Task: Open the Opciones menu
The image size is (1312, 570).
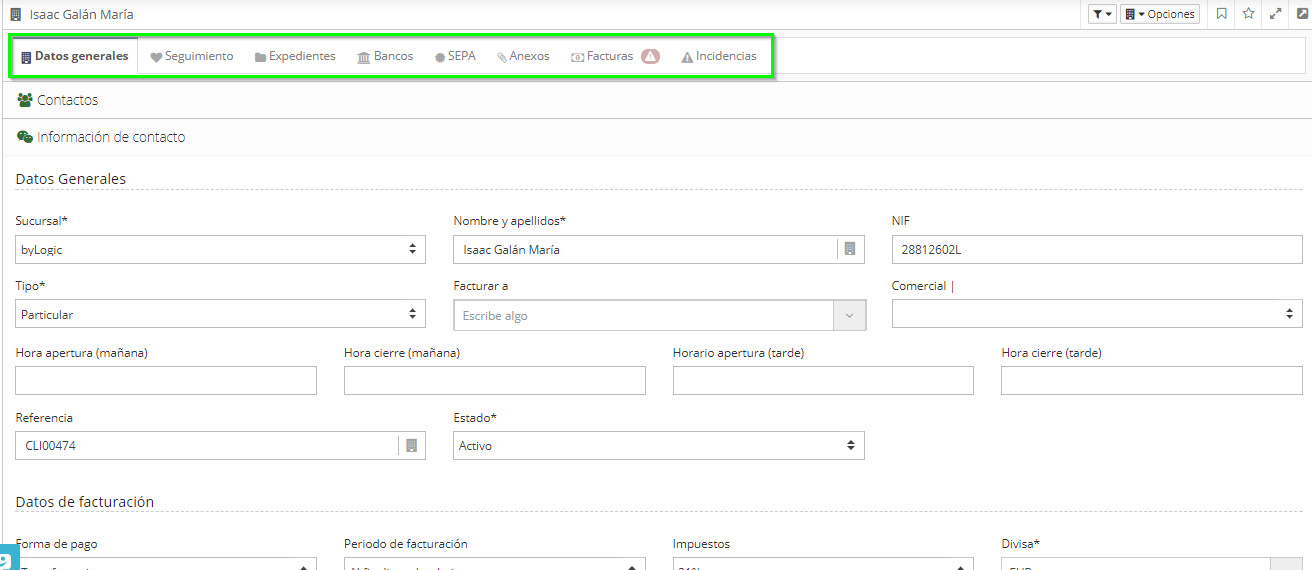Action: 1159,14
